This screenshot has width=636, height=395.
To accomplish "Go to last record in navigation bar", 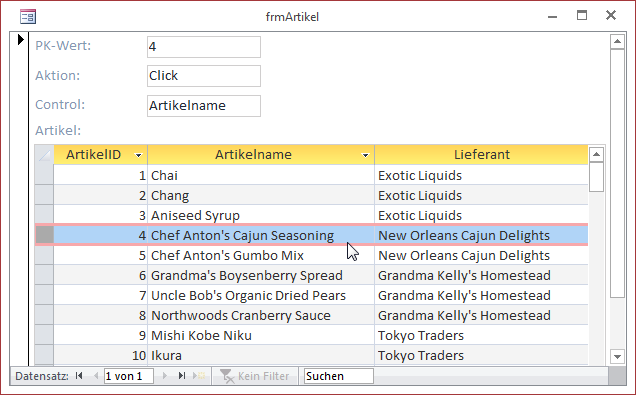I will click(182, 376).
